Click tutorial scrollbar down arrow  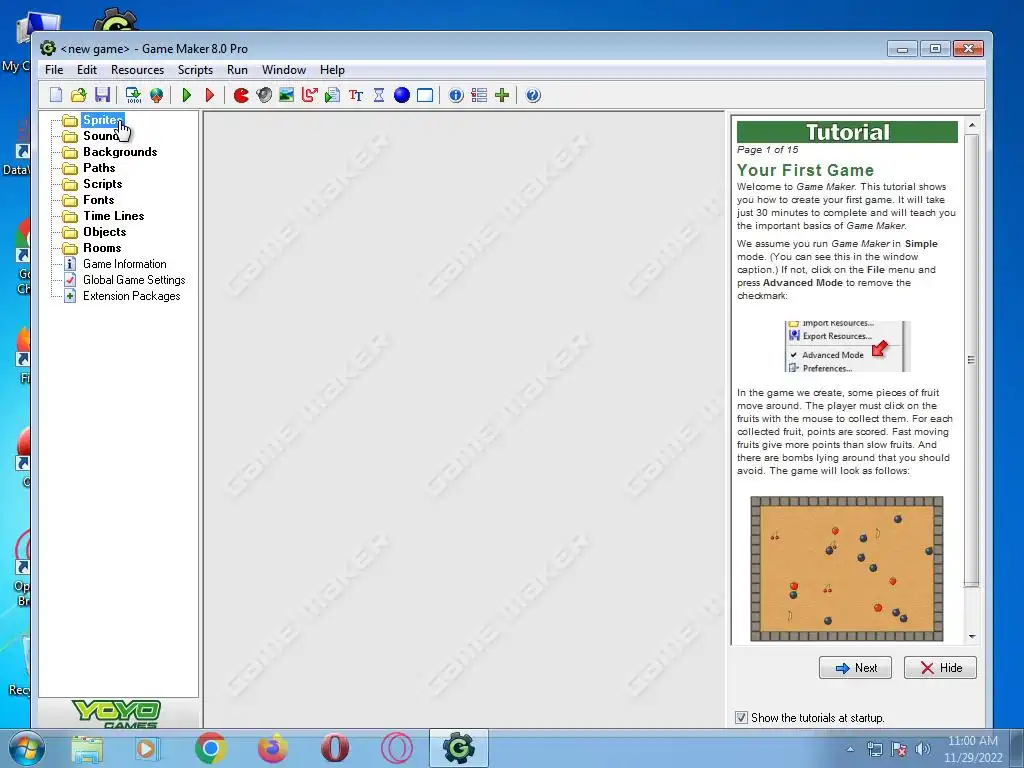972,637
